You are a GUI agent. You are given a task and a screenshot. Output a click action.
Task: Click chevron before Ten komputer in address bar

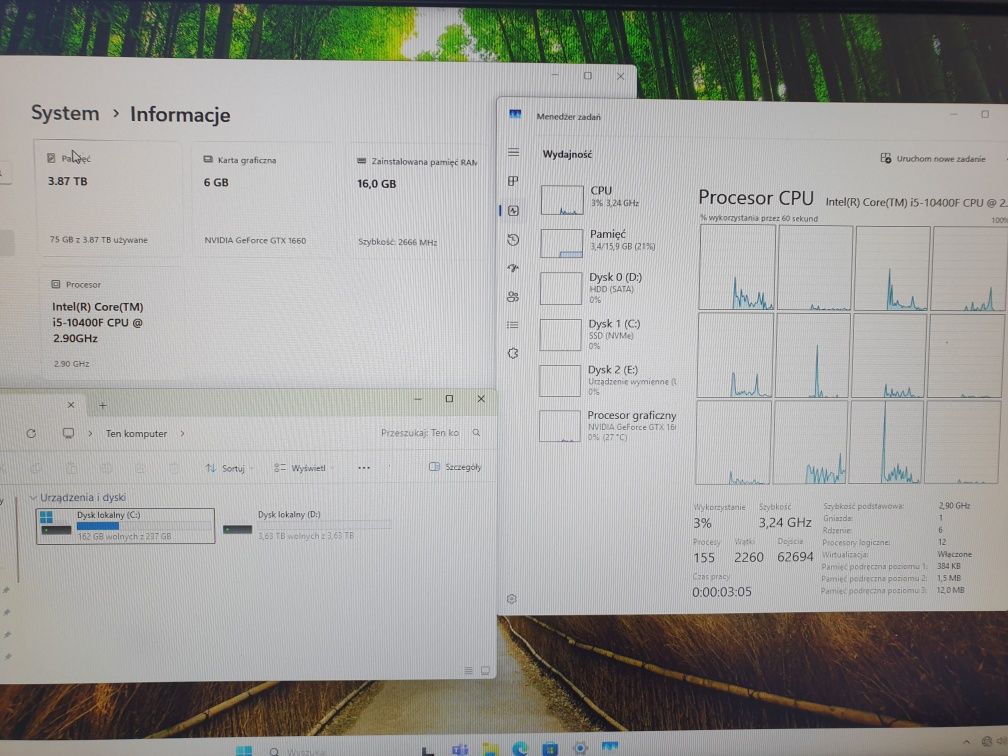(x=90, y=433)
